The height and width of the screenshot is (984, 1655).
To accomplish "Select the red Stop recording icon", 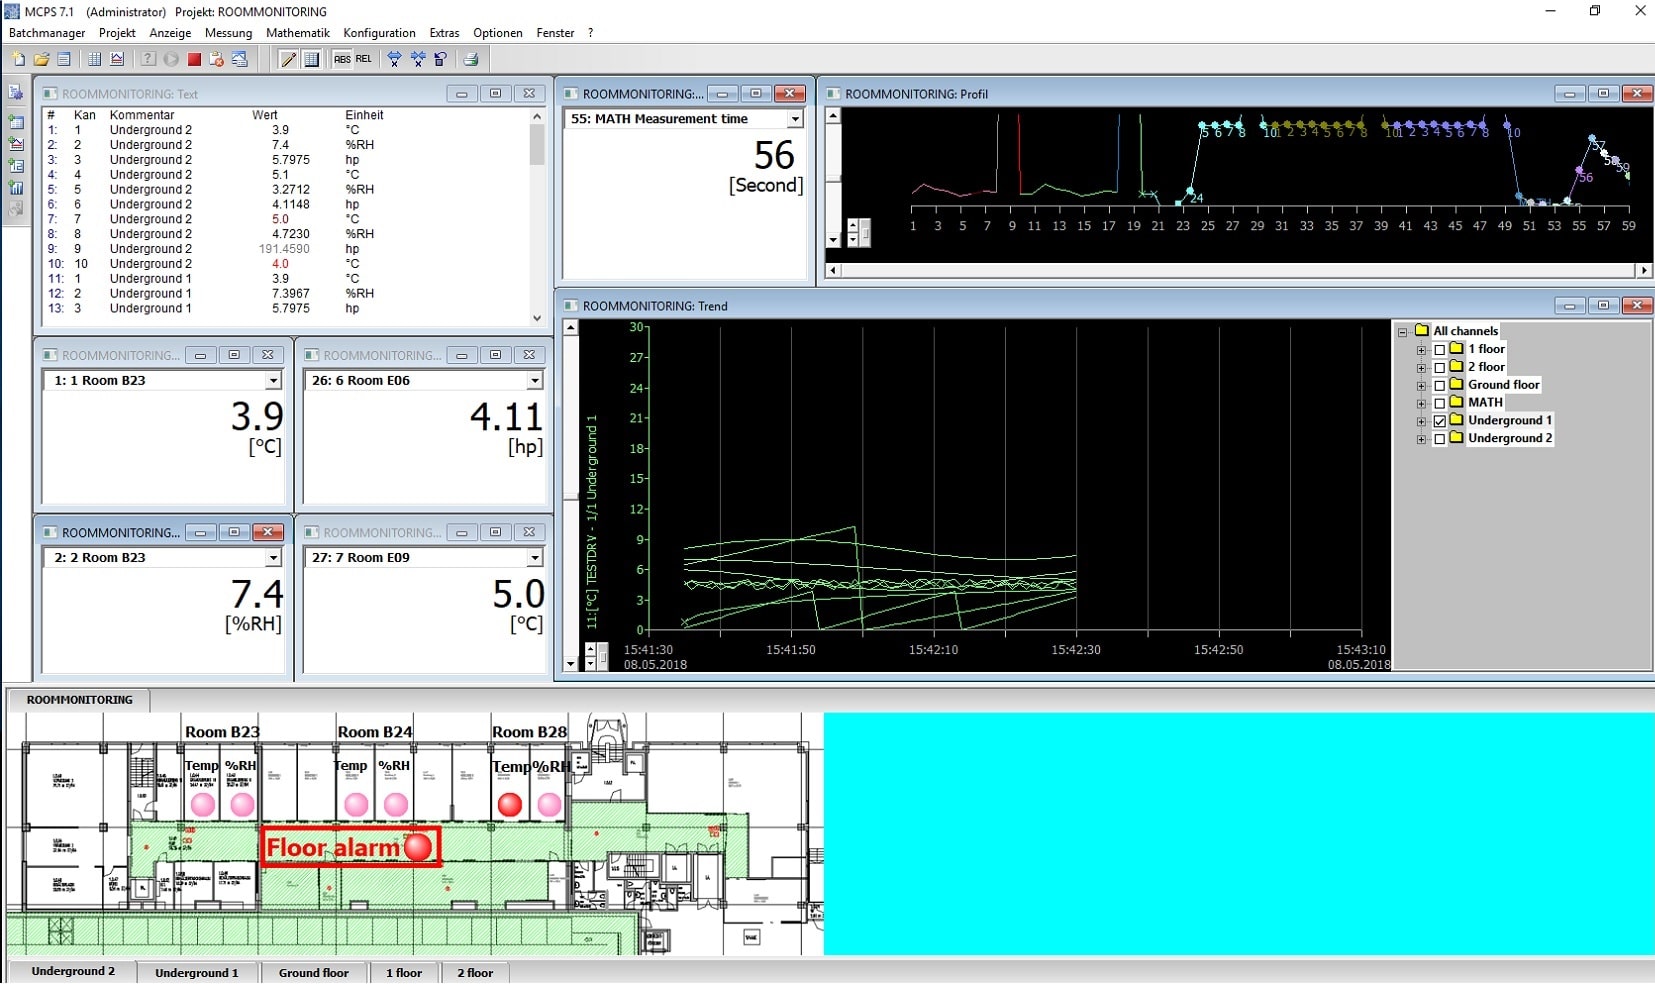I will click(193, 59).
